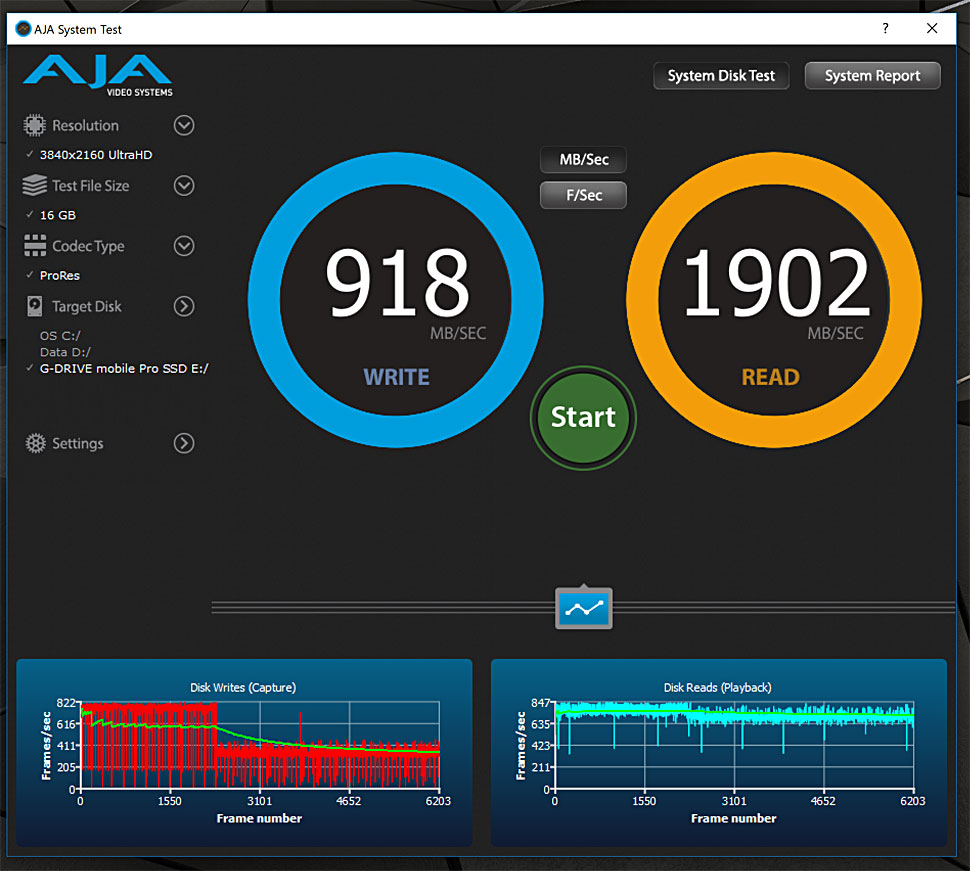
Task: Click the Codec Type film icon
Action: (35, 246)
